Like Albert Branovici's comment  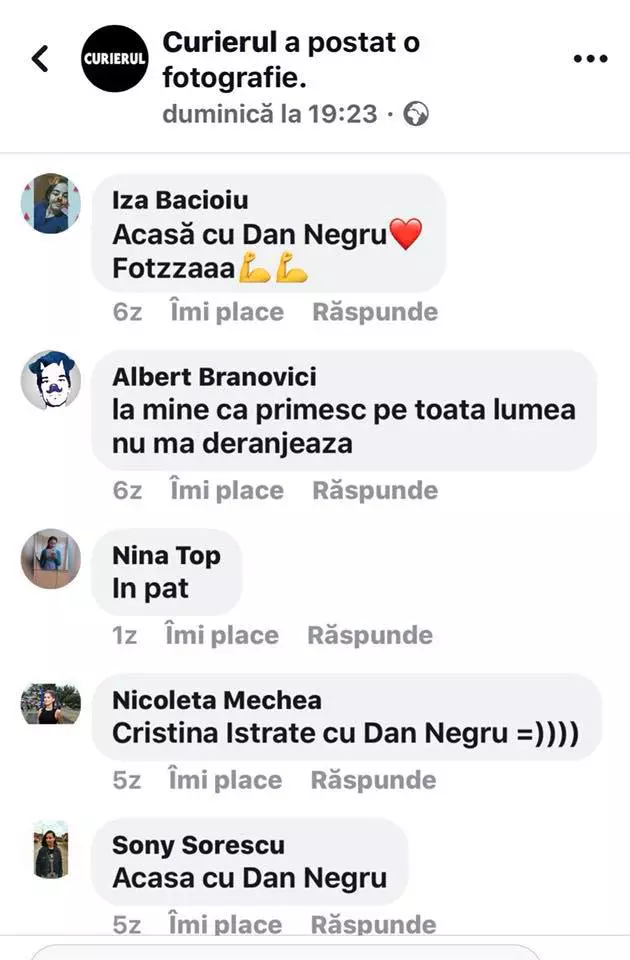(227, 490)
